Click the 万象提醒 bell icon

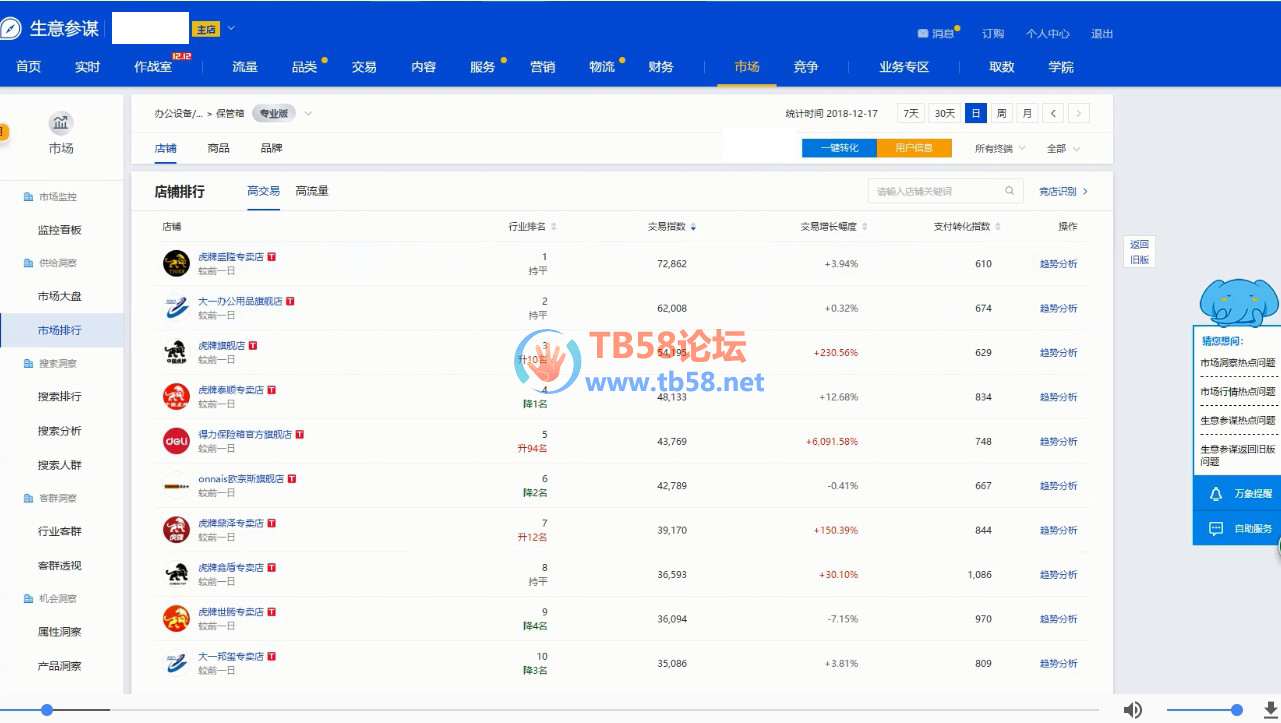(1216, 494)
